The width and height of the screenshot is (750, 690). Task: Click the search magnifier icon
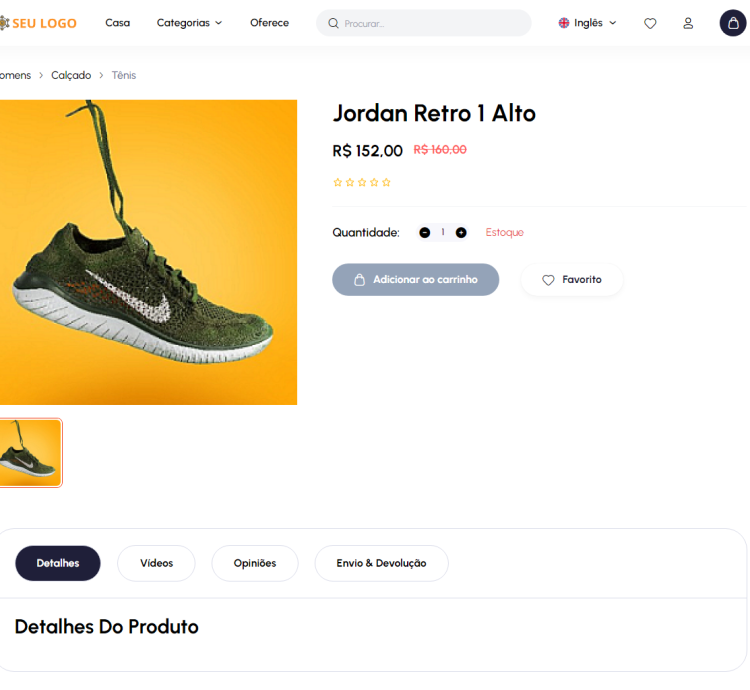334,23
